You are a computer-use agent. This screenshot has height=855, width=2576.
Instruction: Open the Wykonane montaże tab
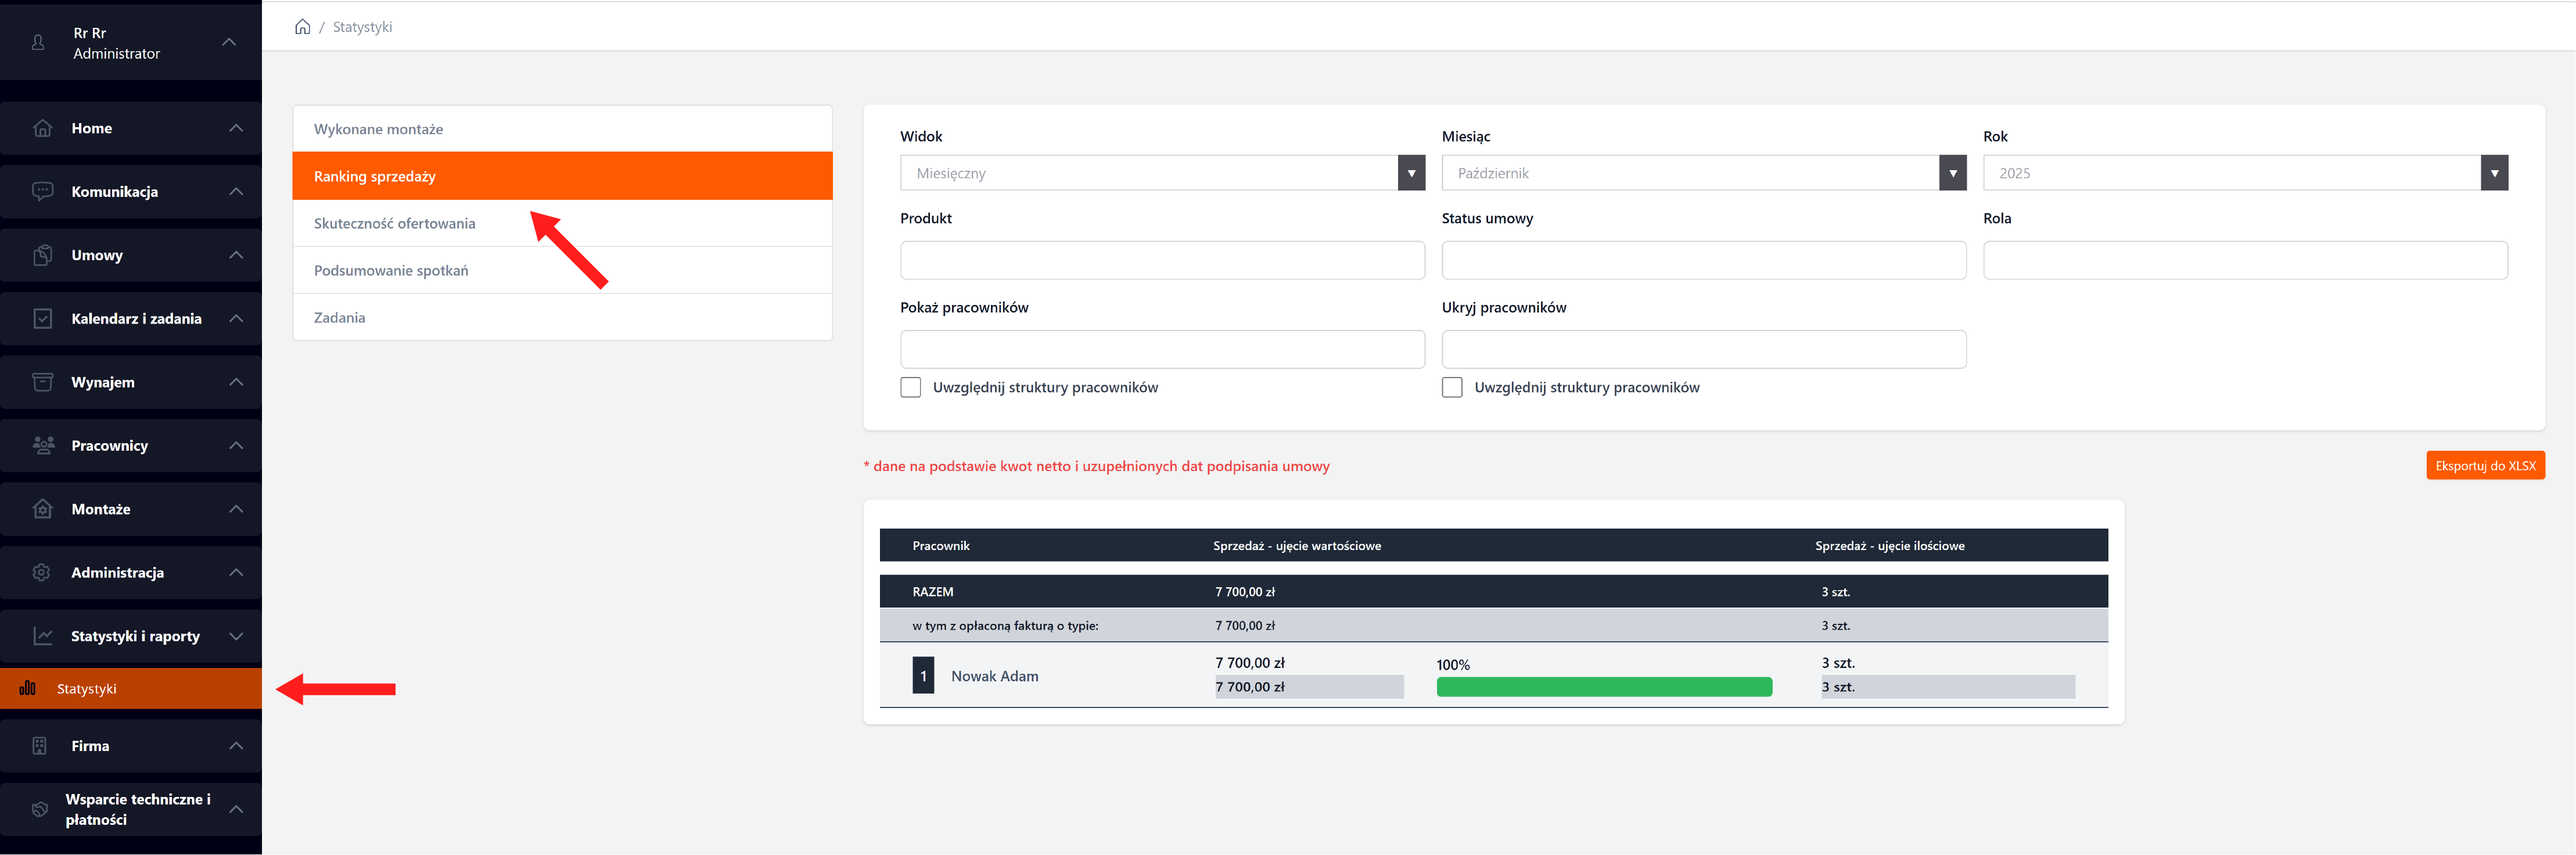[378, 129]
